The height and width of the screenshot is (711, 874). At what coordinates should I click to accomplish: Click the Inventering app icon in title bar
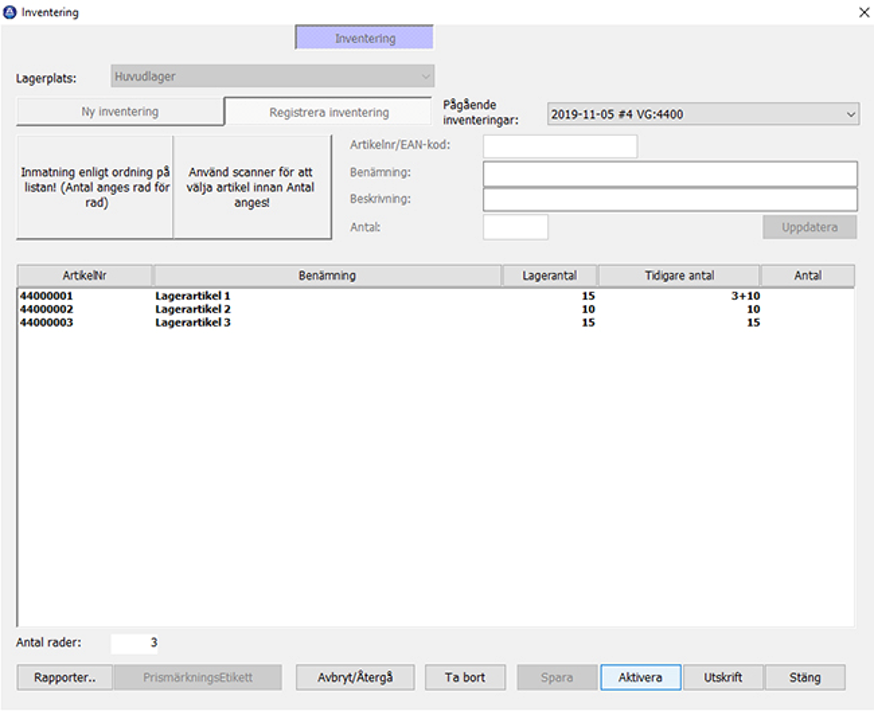pos(9,12)
